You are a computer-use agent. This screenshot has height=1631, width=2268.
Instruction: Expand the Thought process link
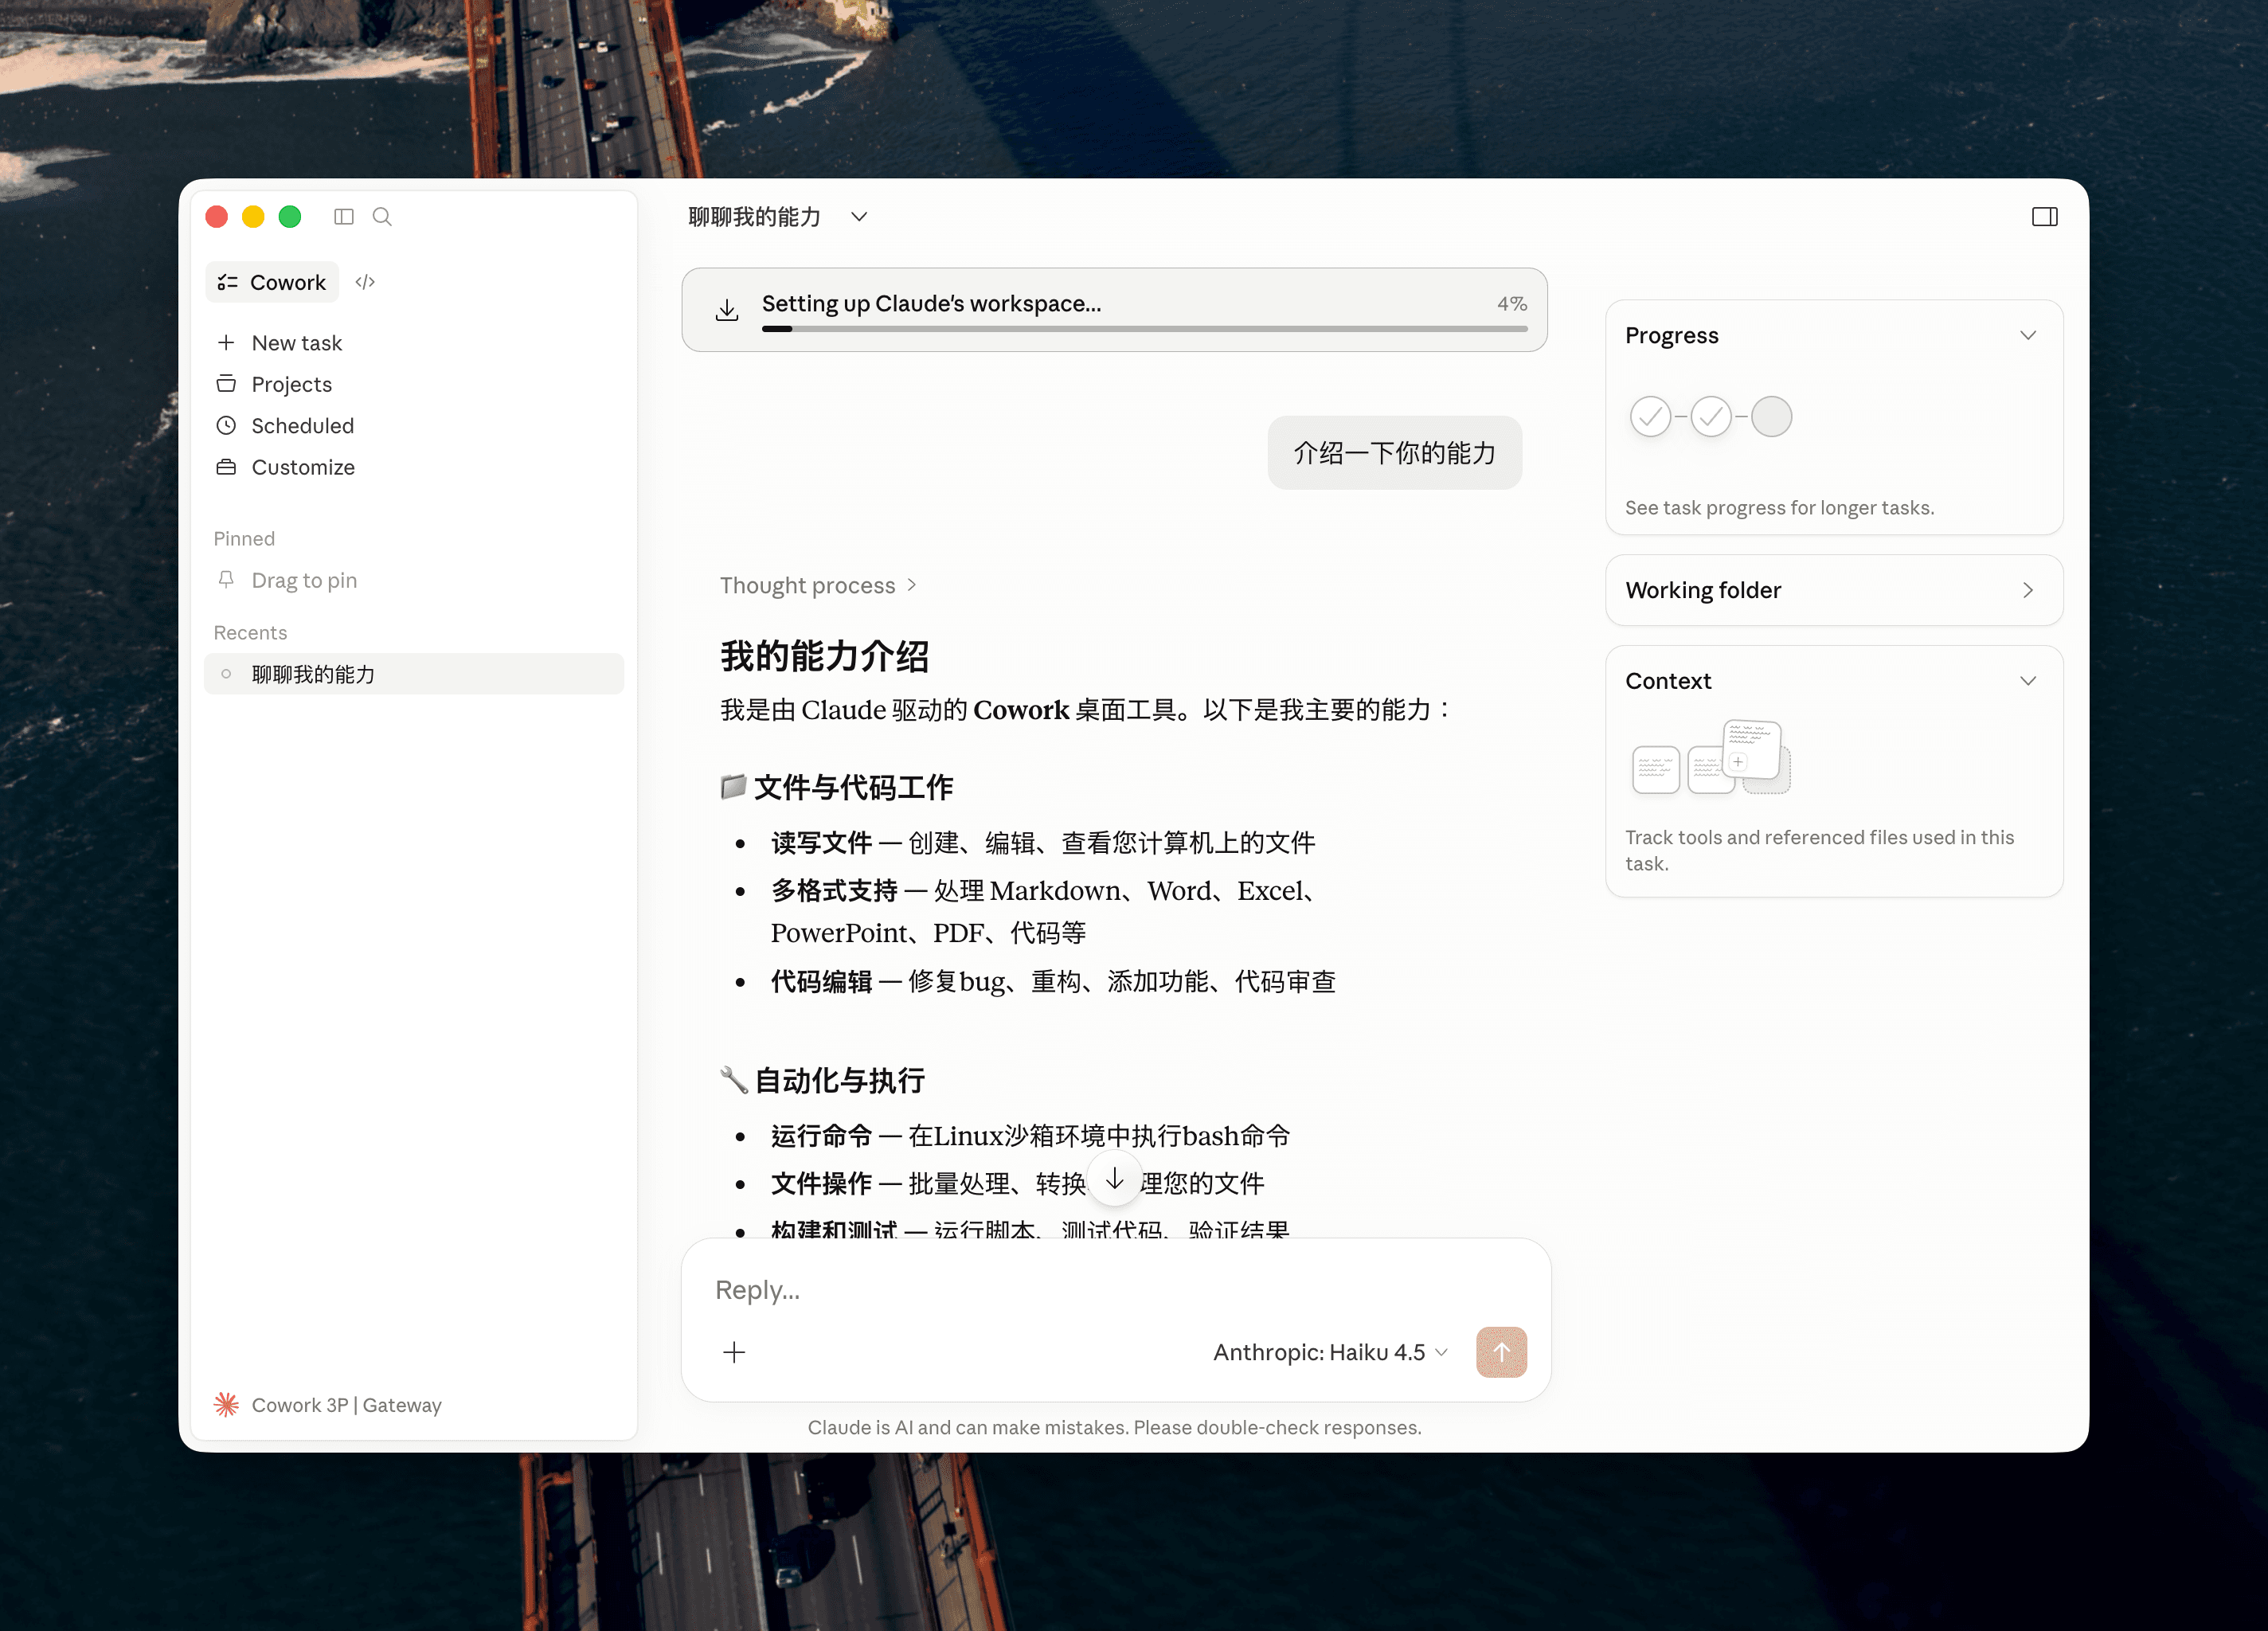point(817,585)
